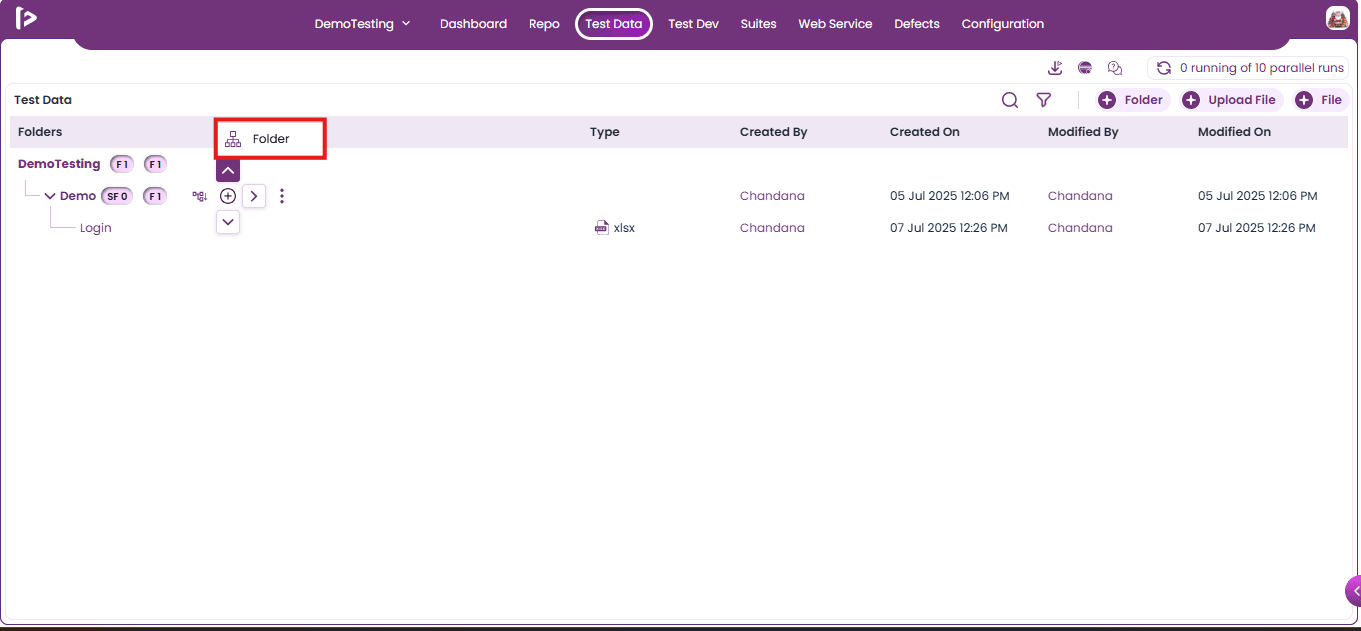Switch to the Test Dev tab
Screen dimensions: 1361x631
tap(693, 24)
